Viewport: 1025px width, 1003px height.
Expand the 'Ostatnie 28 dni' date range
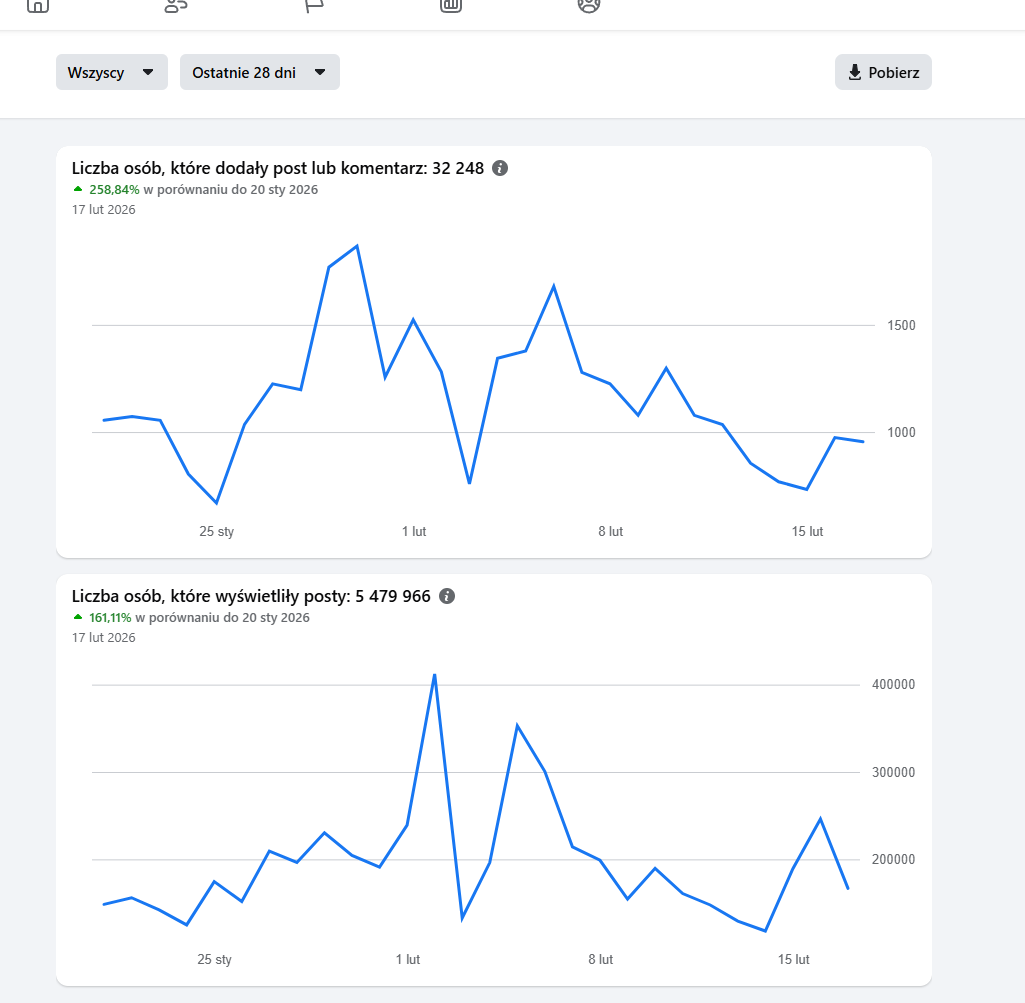(259, 72)
